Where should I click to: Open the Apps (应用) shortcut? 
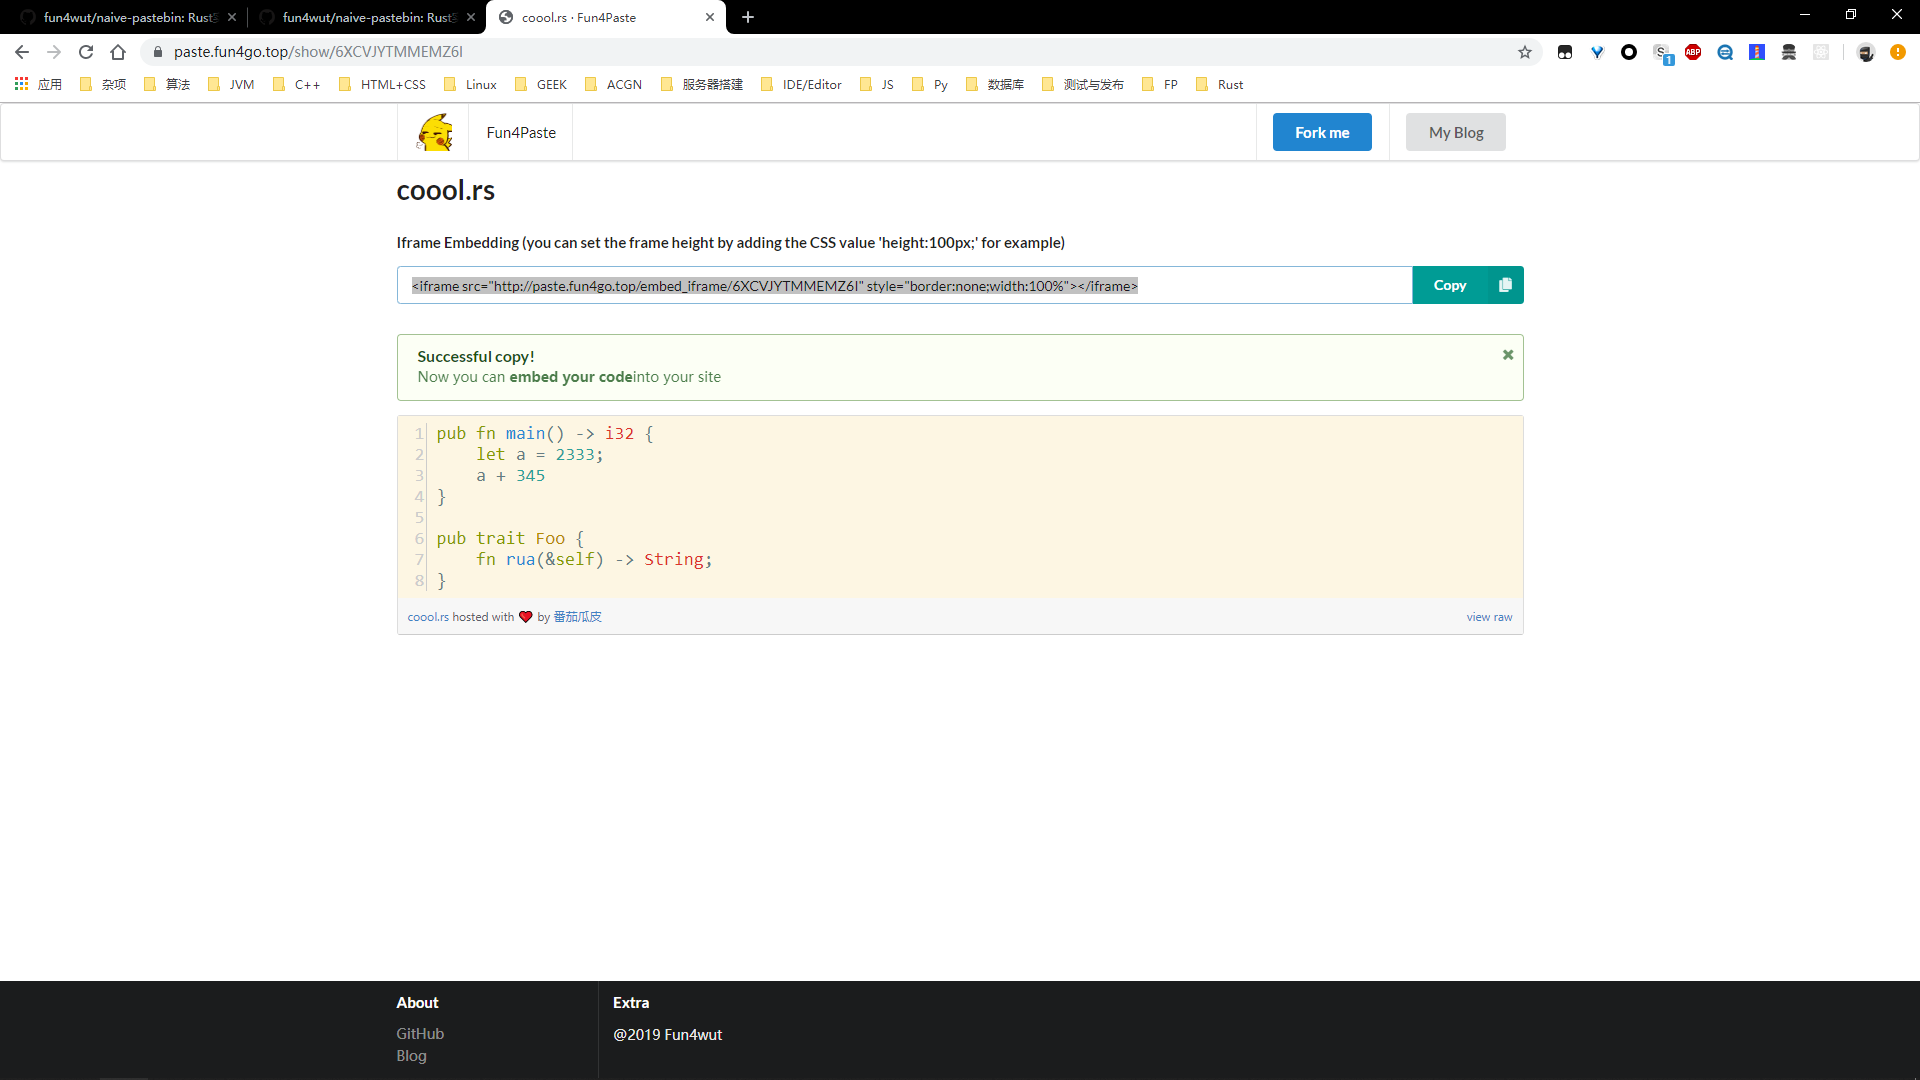38,84
